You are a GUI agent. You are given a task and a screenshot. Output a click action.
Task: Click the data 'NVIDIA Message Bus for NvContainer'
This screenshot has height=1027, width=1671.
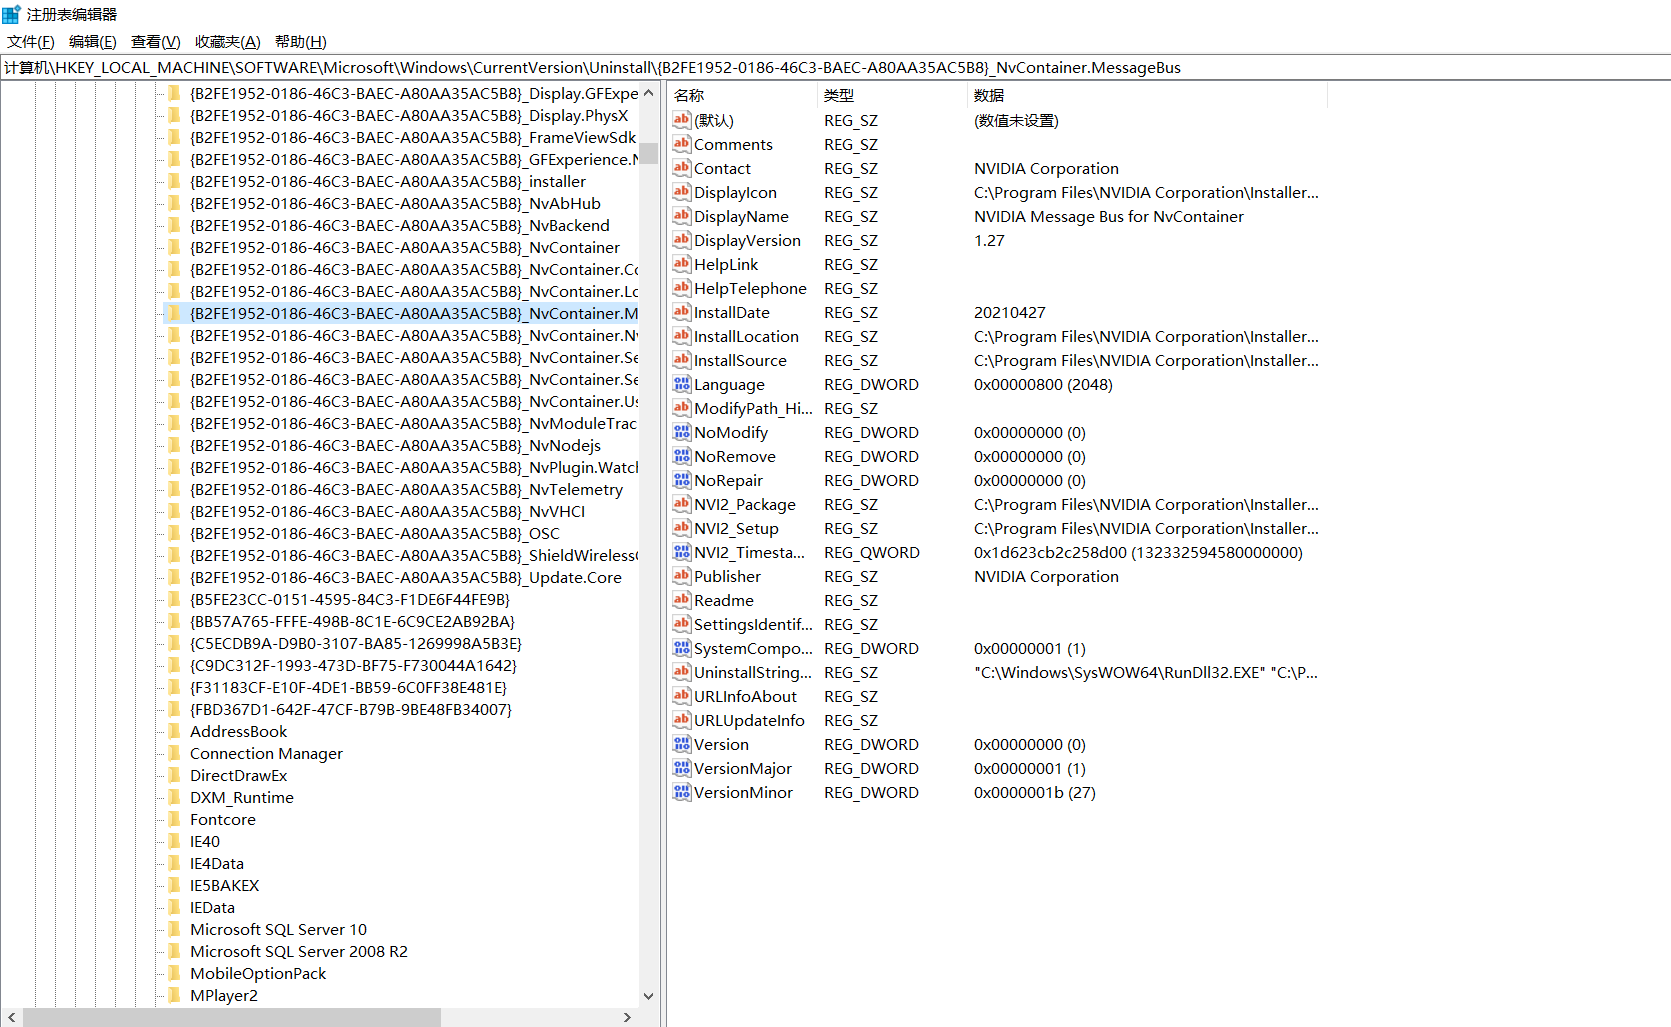tap(1109, 216)
